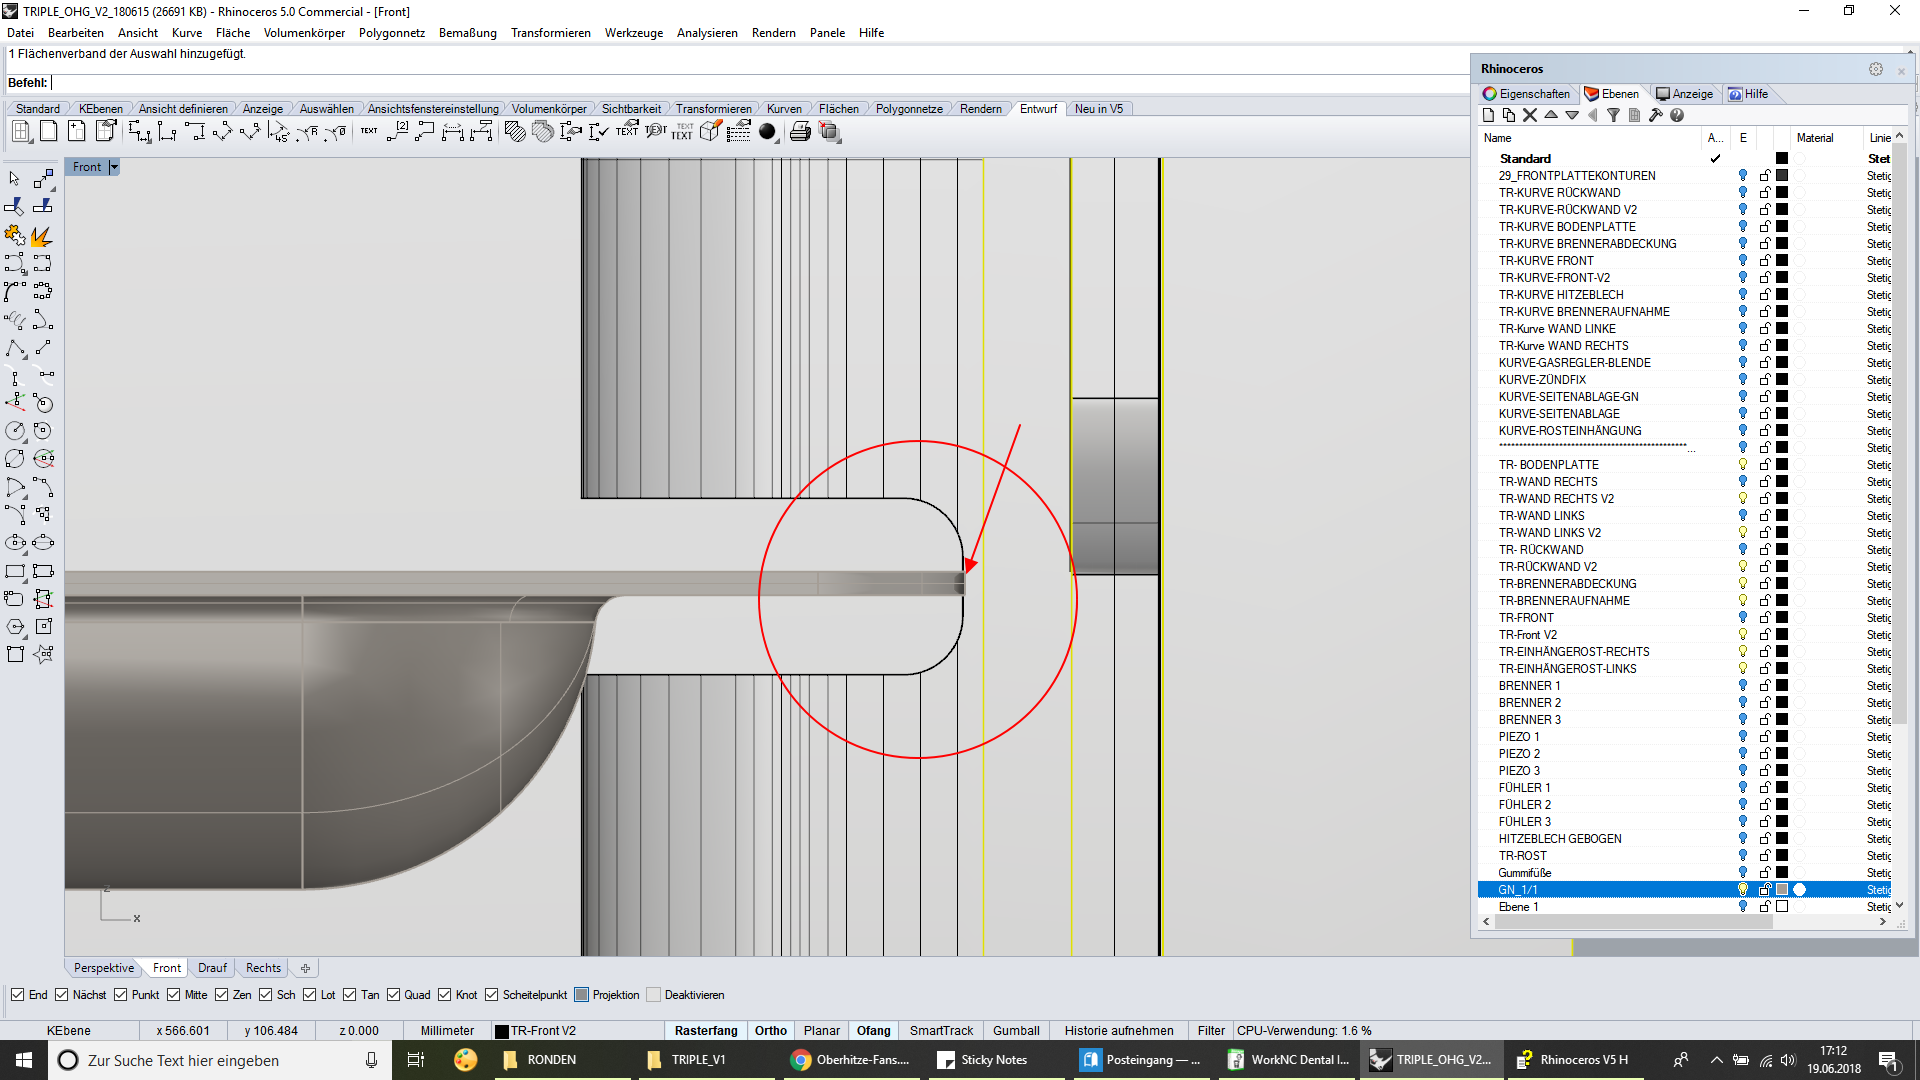This screenshot has width=1920, height=1080.
Task: Open the panel settings gear icon
Action: click(1875, 69)
